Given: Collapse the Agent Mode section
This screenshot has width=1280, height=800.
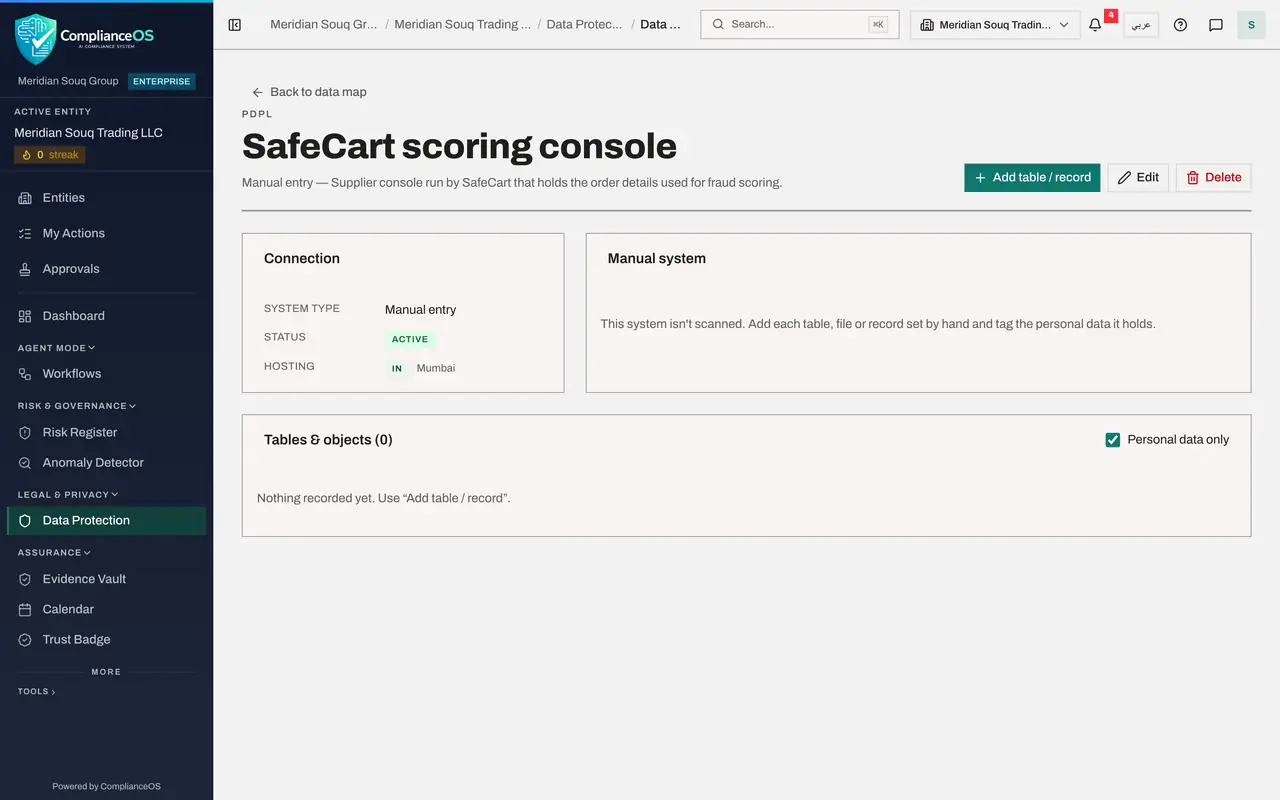Looking at the screenshot, I should [56, 348].
